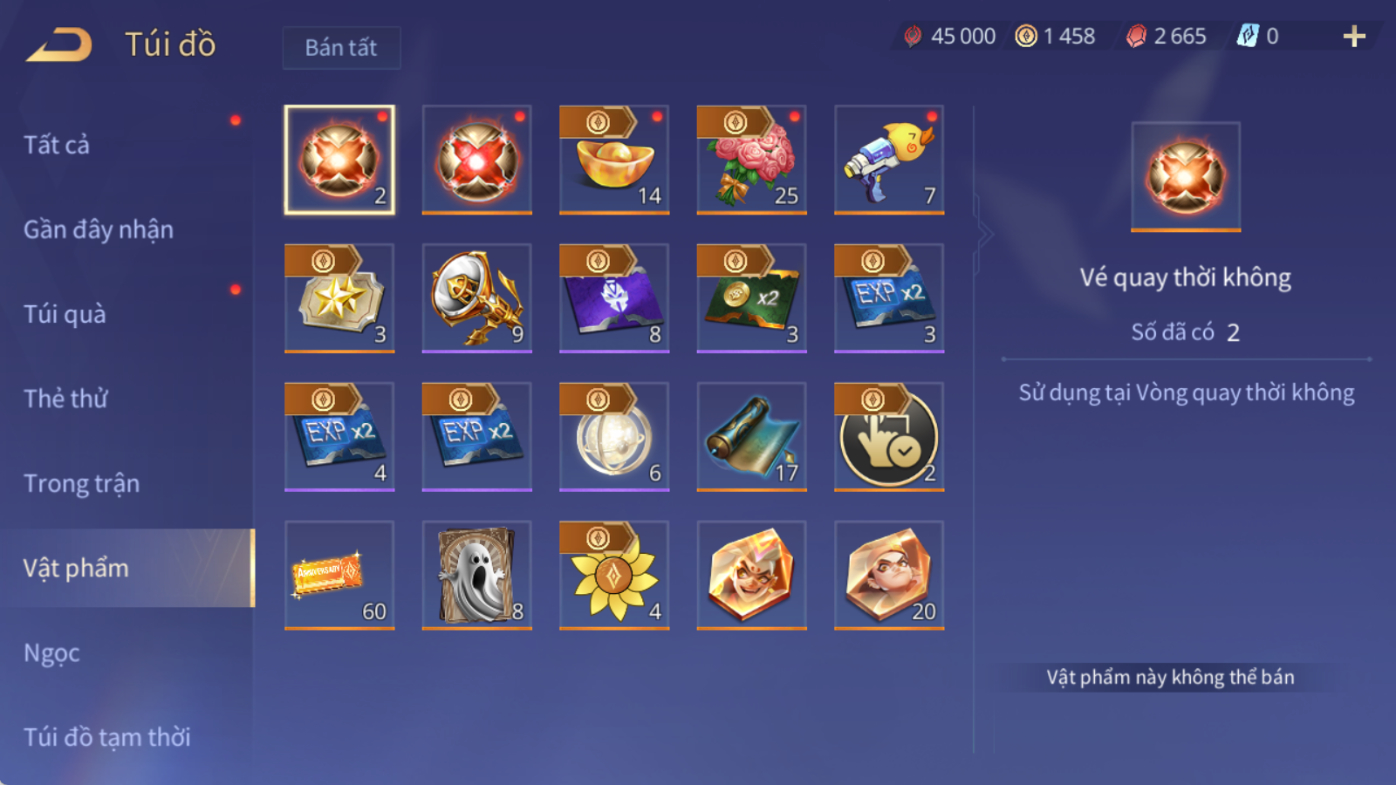Go back using the return arrow icon
Viewport: 1396px width, 785px height.
pyautogui.click(x=59, y=45)
